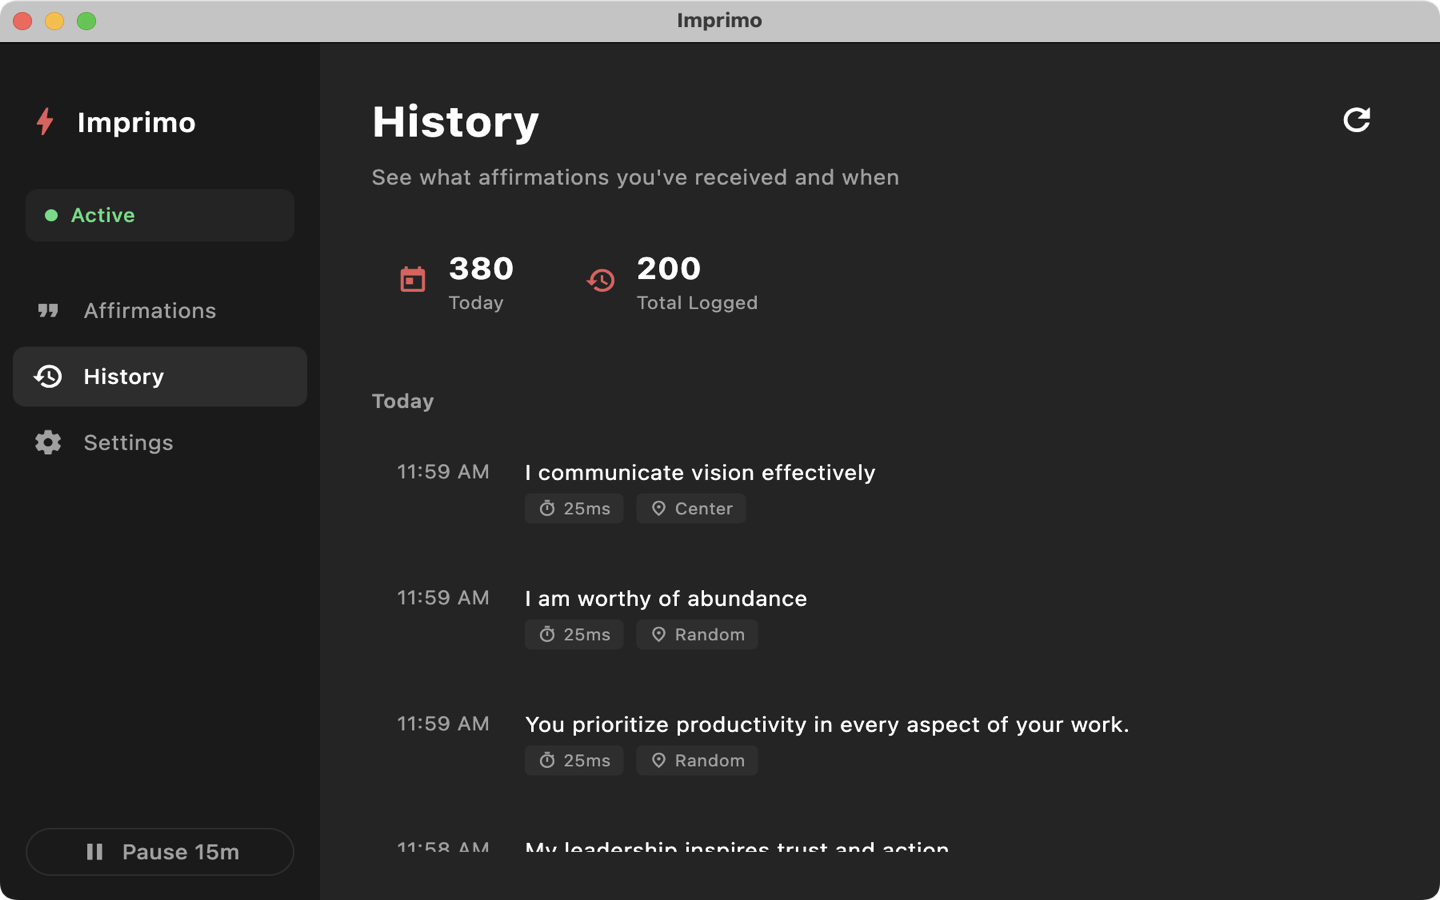Click the Active status button
The image size is (1440, 900).
(159, 214)
